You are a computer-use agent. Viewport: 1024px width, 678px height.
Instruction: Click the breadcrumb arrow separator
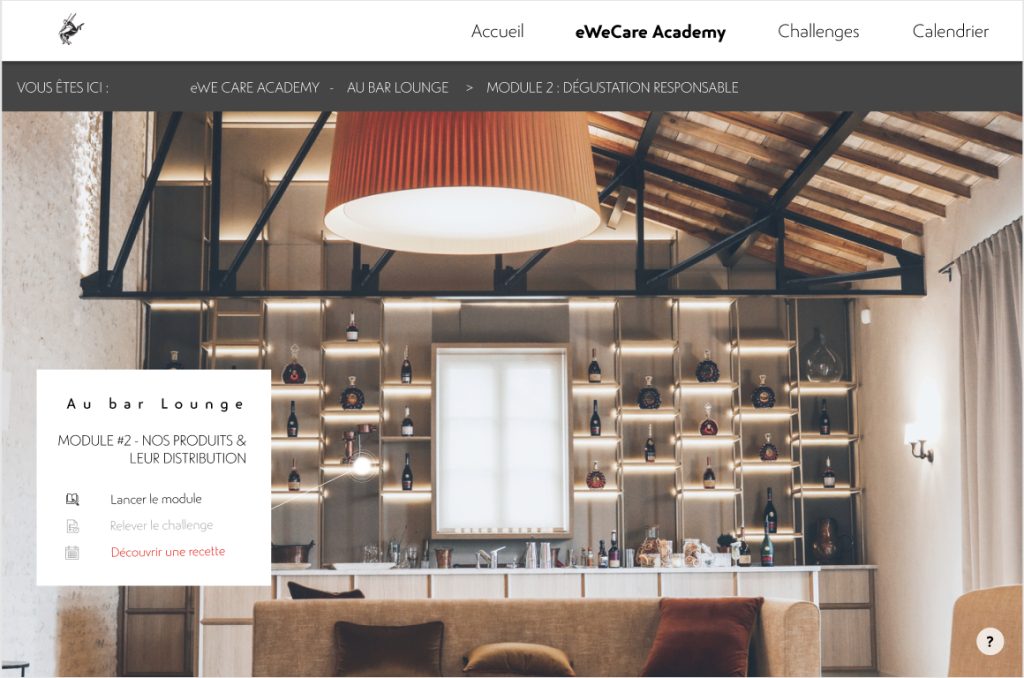click(x=469, y=88)
